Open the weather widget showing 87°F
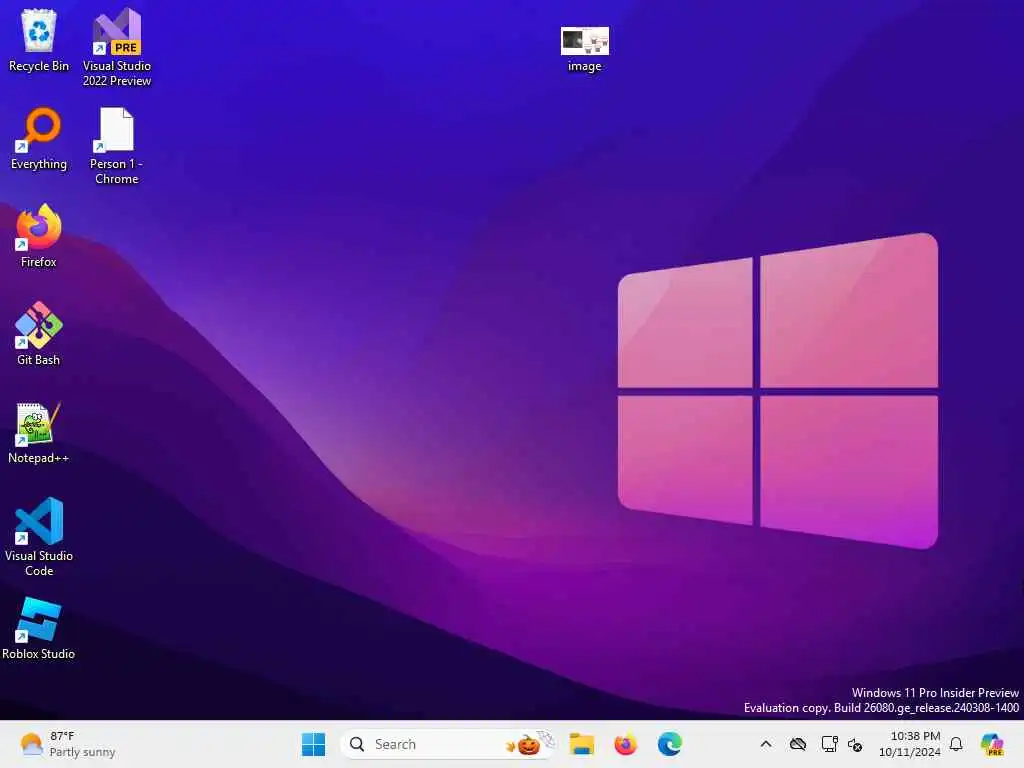The height and width of the screenshot is (768, 1024). point(68,744)
